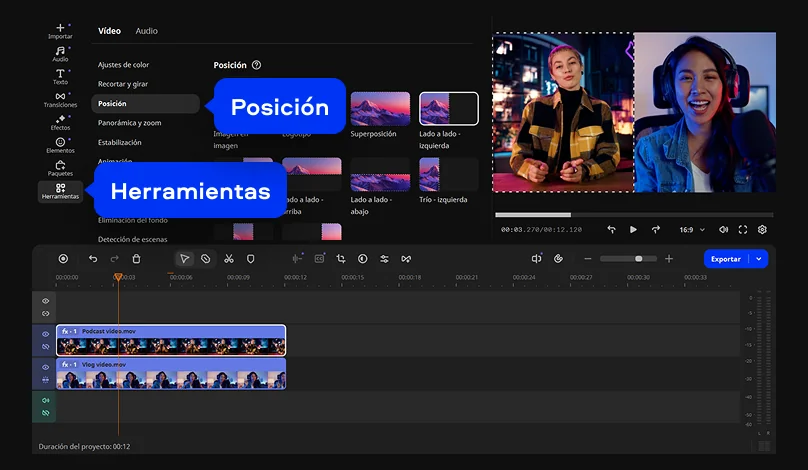Expand the Exportar button dropdown arrow

pos(759,259)
